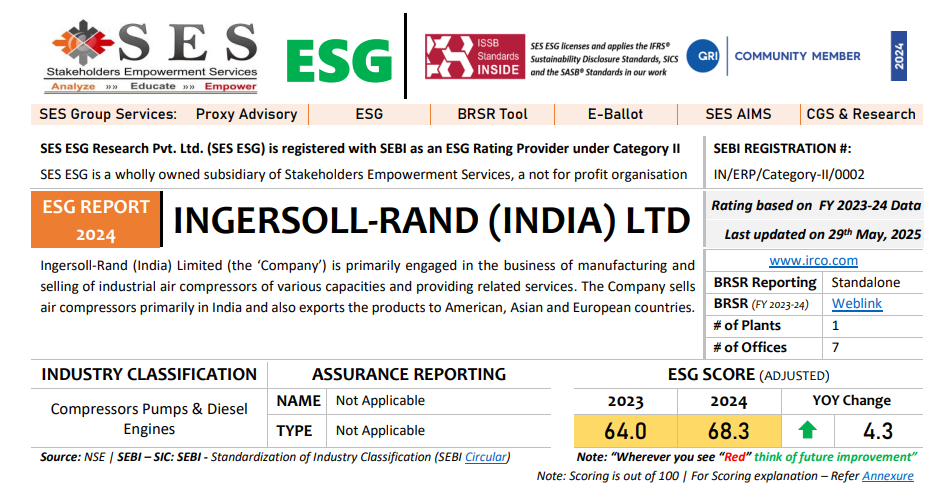Open the SES AIMS service item
This screenshot has height=487, width=950.
click(x=738, y=114)
